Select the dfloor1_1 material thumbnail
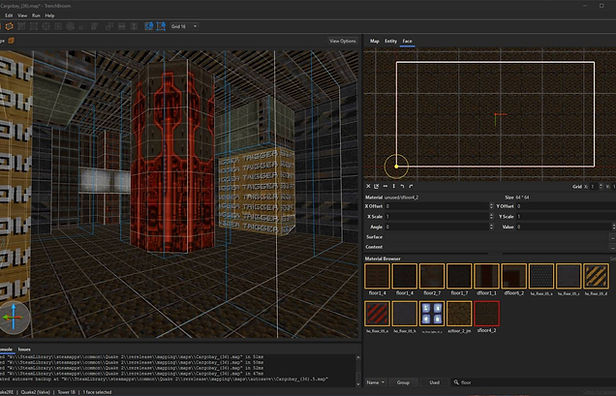The image size is (616, 396). (487, 276)
